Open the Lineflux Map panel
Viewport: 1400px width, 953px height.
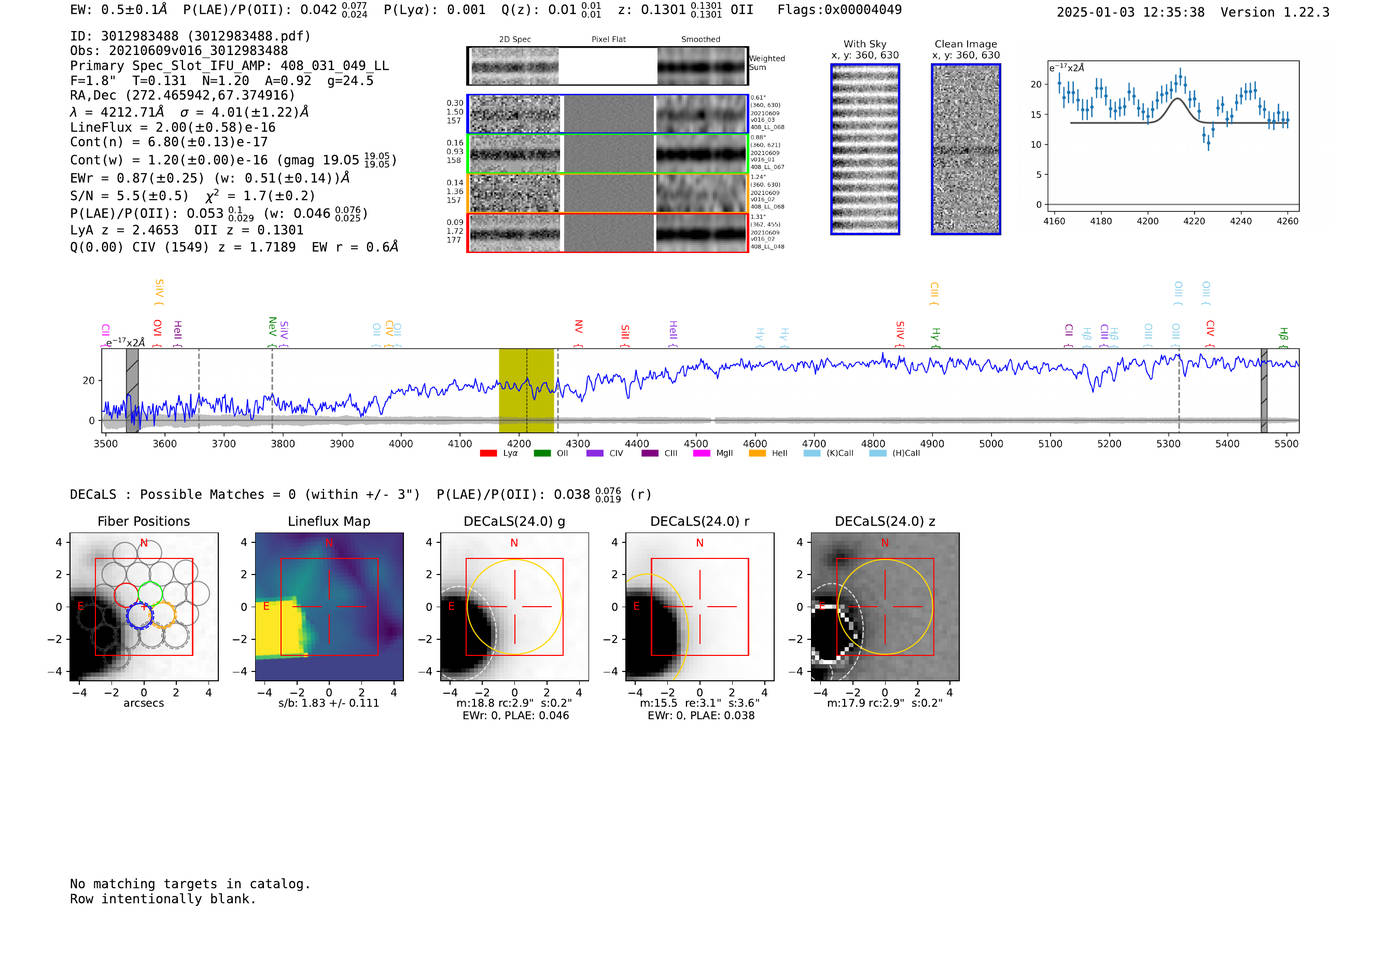pyautogui.click(x=329, y=607)
